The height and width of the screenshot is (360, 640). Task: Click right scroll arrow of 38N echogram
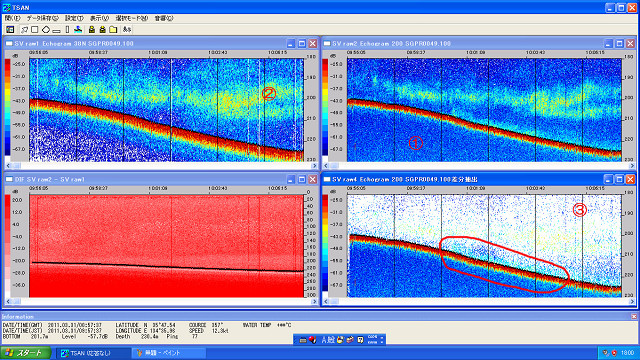pyautogui.click(x=314, y=166)
